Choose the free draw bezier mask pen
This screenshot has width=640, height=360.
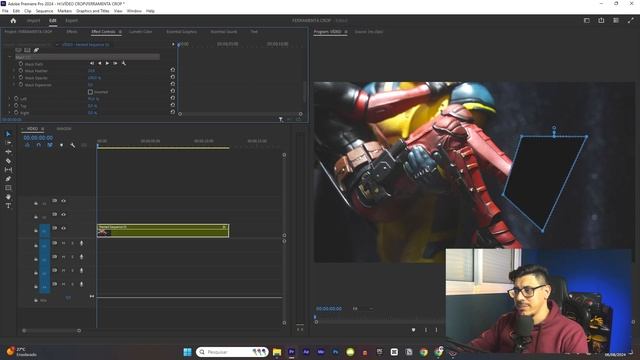tap(36, 50)
